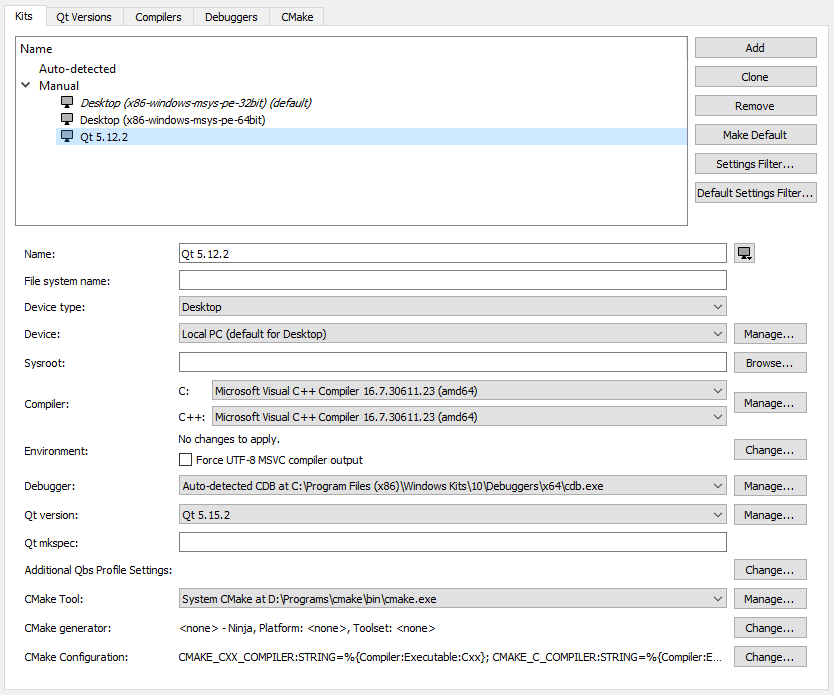Change Additional Qbs Profile Settings
834x695 pixels.
coord(770,570)
